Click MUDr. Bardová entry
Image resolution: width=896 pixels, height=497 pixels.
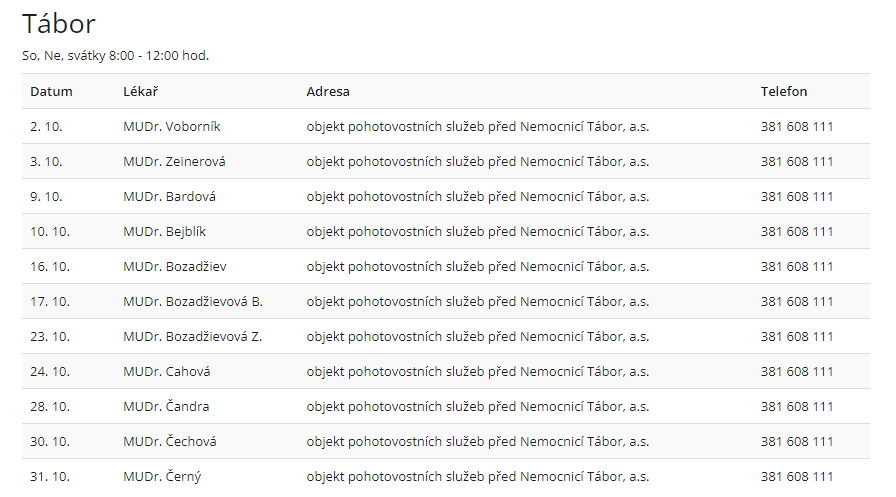(169, 197)
